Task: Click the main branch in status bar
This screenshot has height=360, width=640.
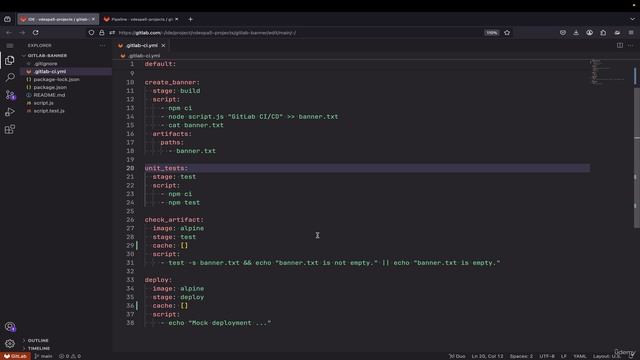Action: pos(43,356)
